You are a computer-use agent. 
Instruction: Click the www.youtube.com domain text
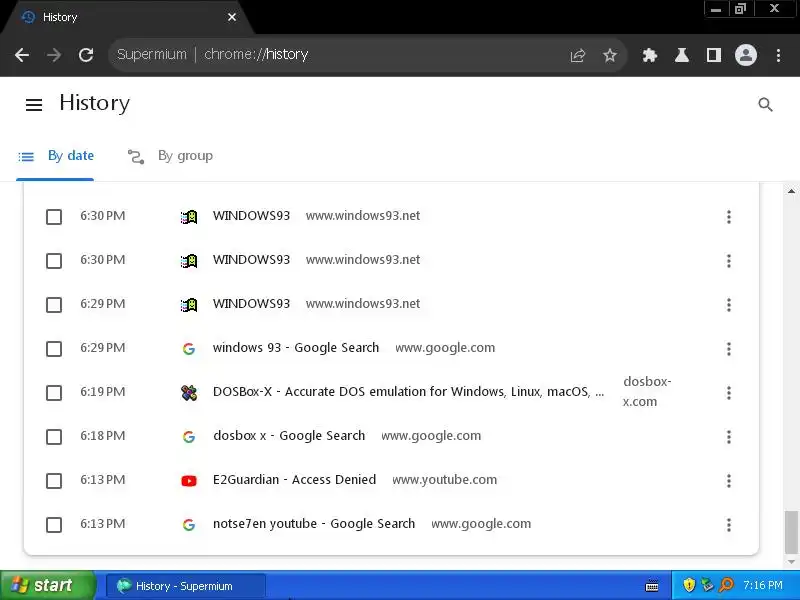444,480
